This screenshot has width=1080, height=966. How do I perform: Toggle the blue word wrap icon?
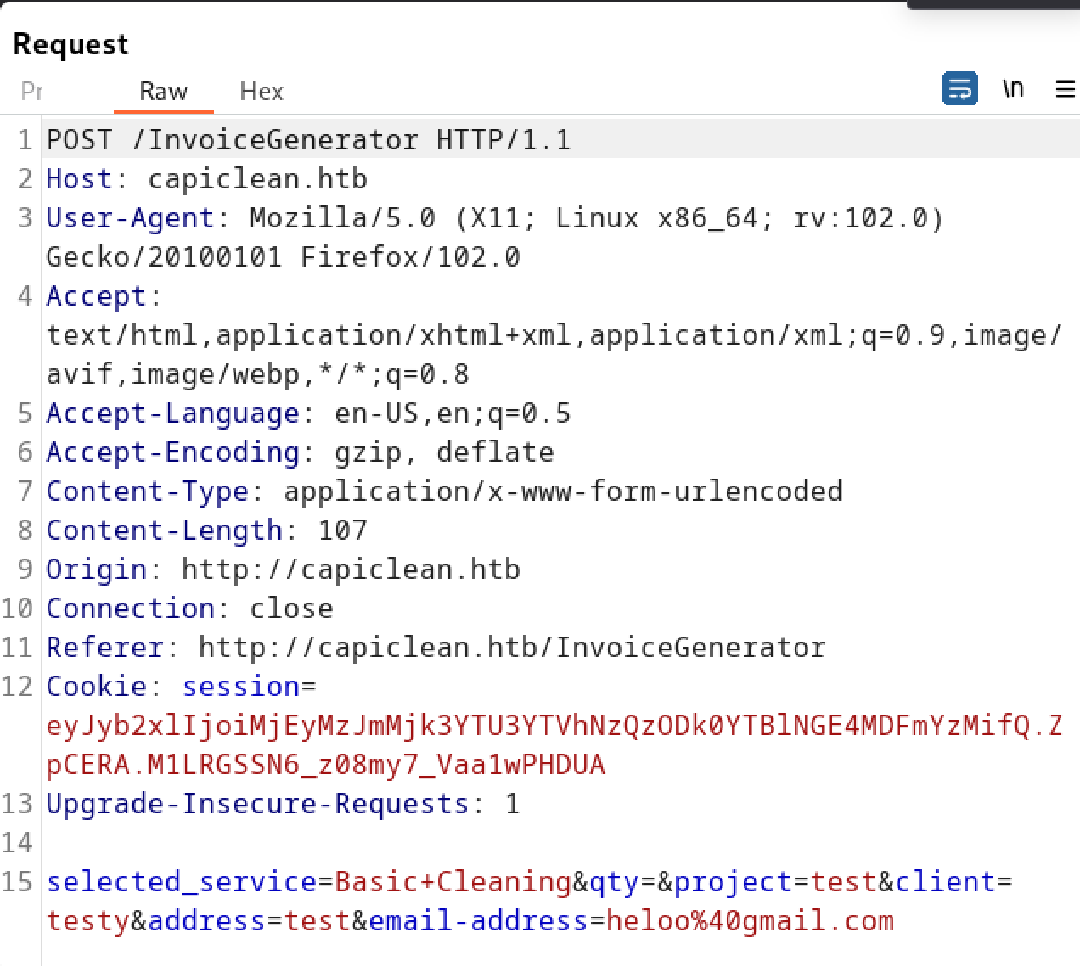(x=959, y=89)
